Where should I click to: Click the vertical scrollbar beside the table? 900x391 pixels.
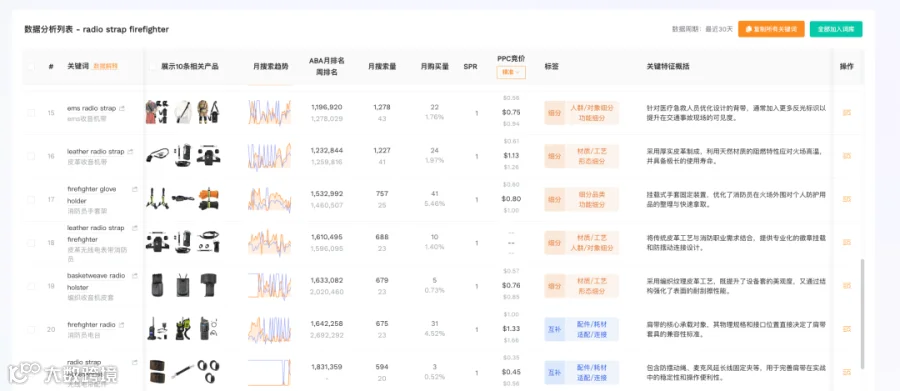(861, 313)
